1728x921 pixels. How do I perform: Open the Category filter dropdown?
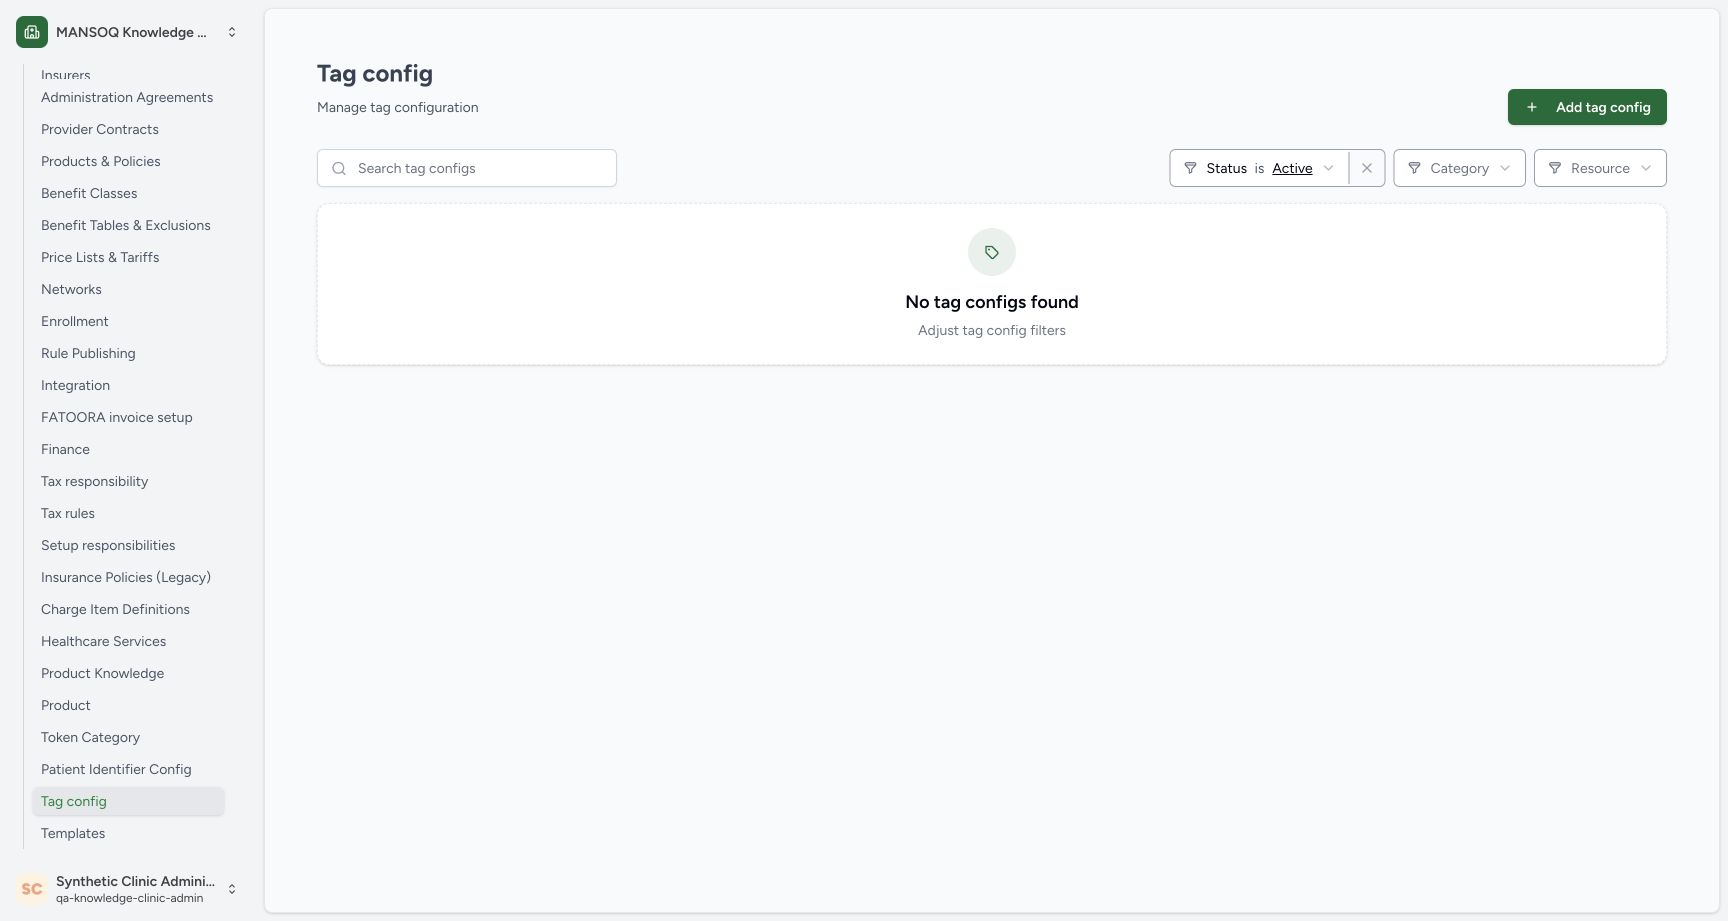coord(1459,168)
